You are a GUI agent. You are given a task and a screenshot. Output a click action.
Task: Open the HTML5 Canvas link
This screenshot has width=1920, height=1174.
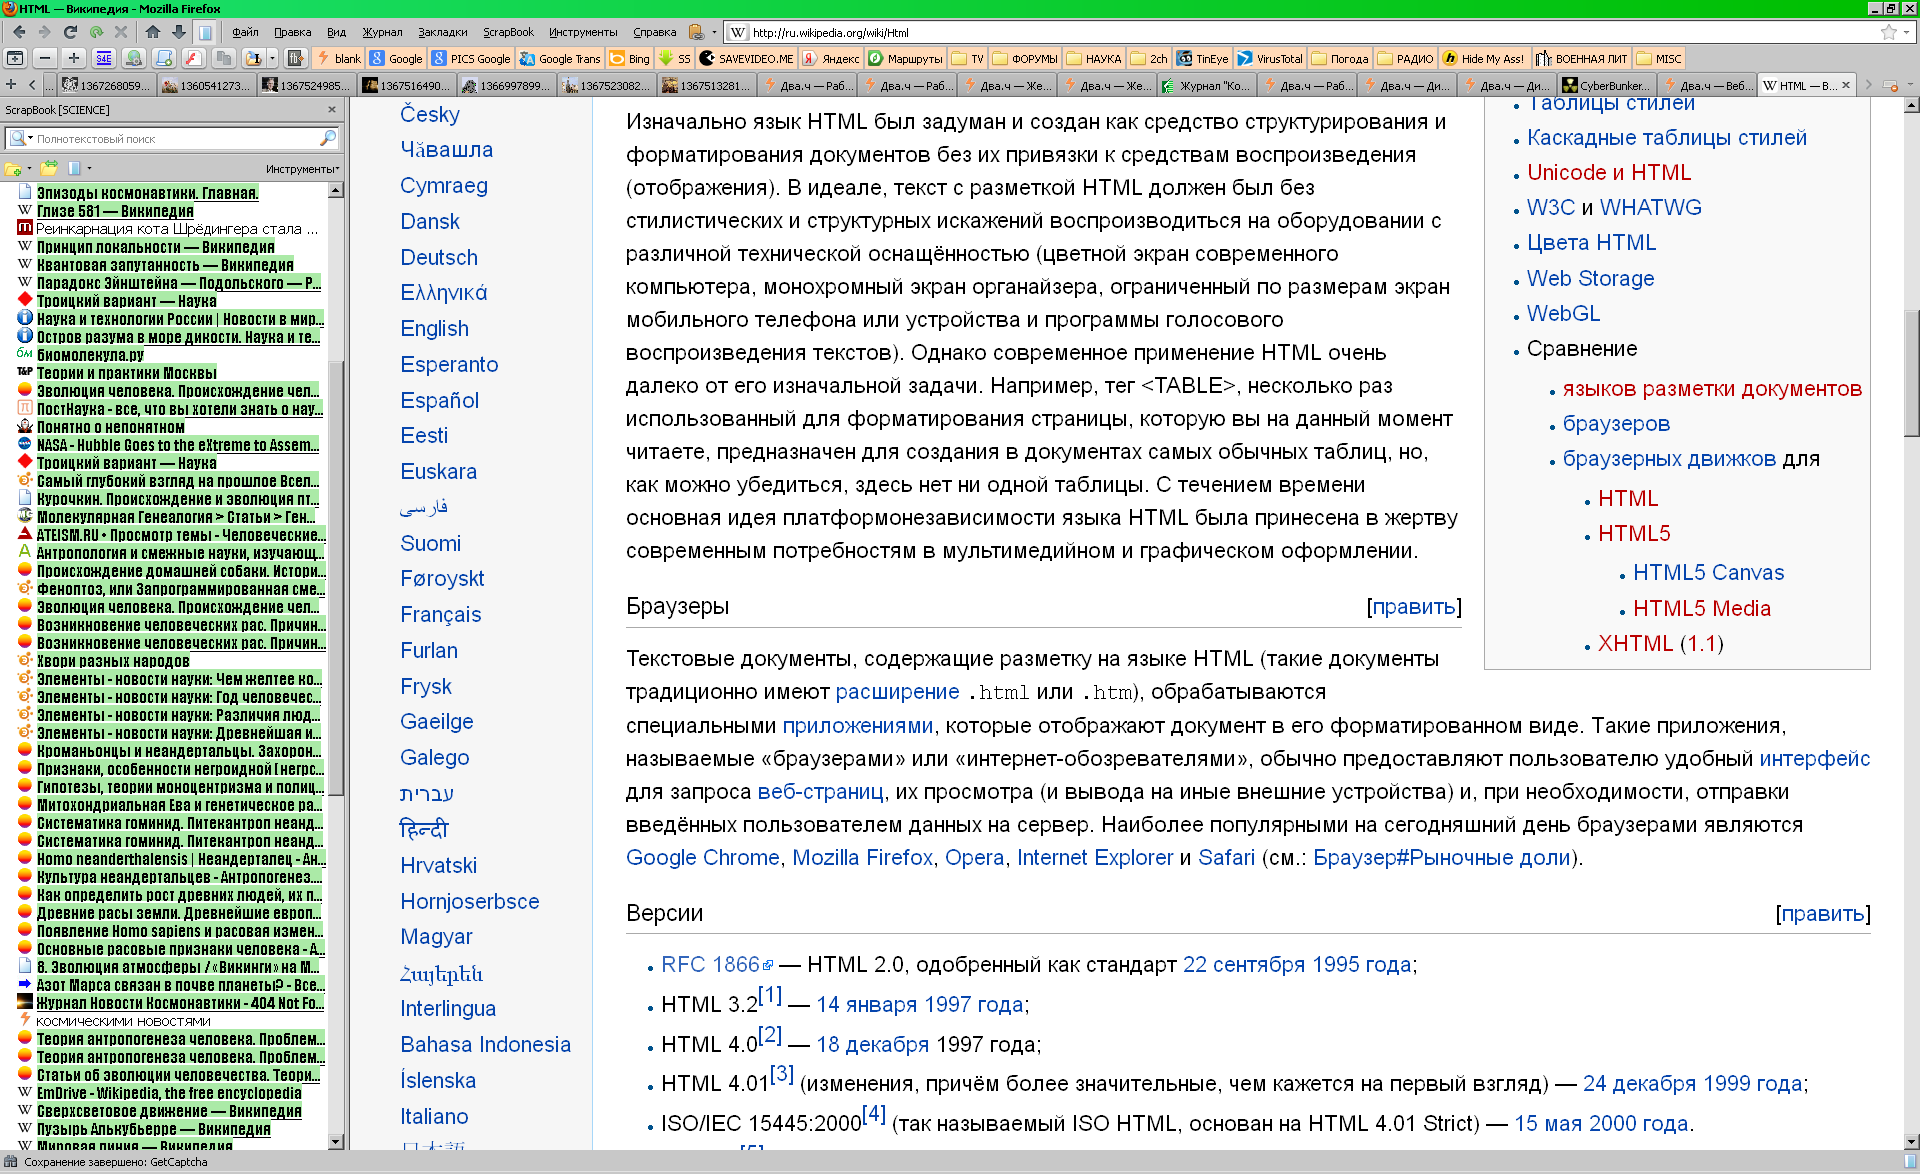pyautogui.click(x=1708, y=572)
